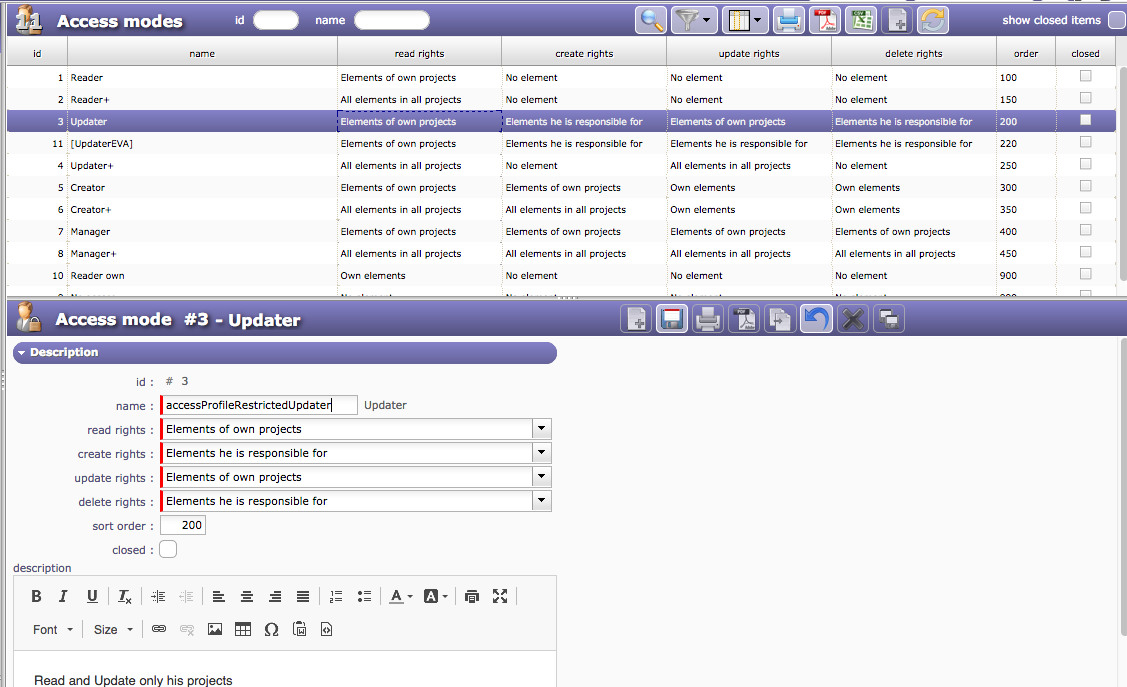Click the update rights column header
This screenshot has width=1127, height=687.
pos(748,54)
